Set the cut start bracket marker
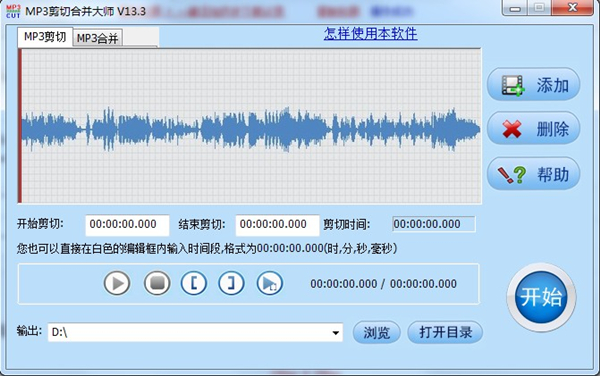Screen dimensions: 600x376 coord(194,283)
